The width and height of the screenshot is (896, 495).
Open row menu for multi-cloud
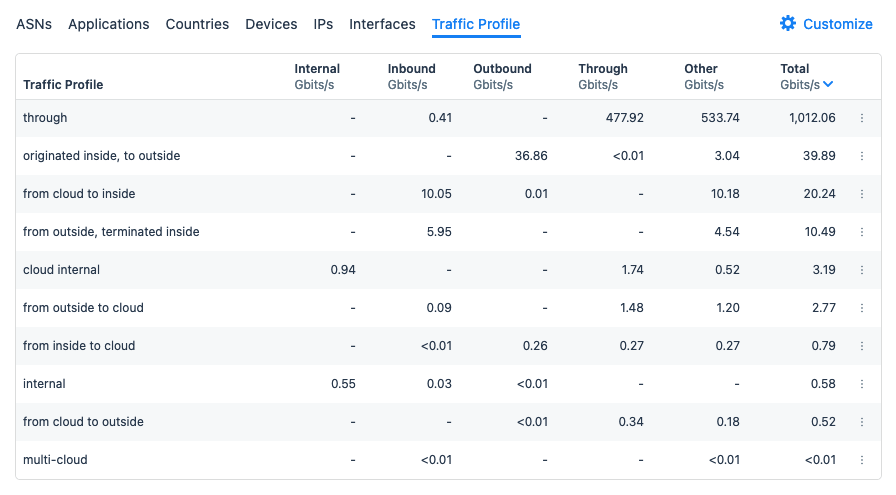[862, 460]
